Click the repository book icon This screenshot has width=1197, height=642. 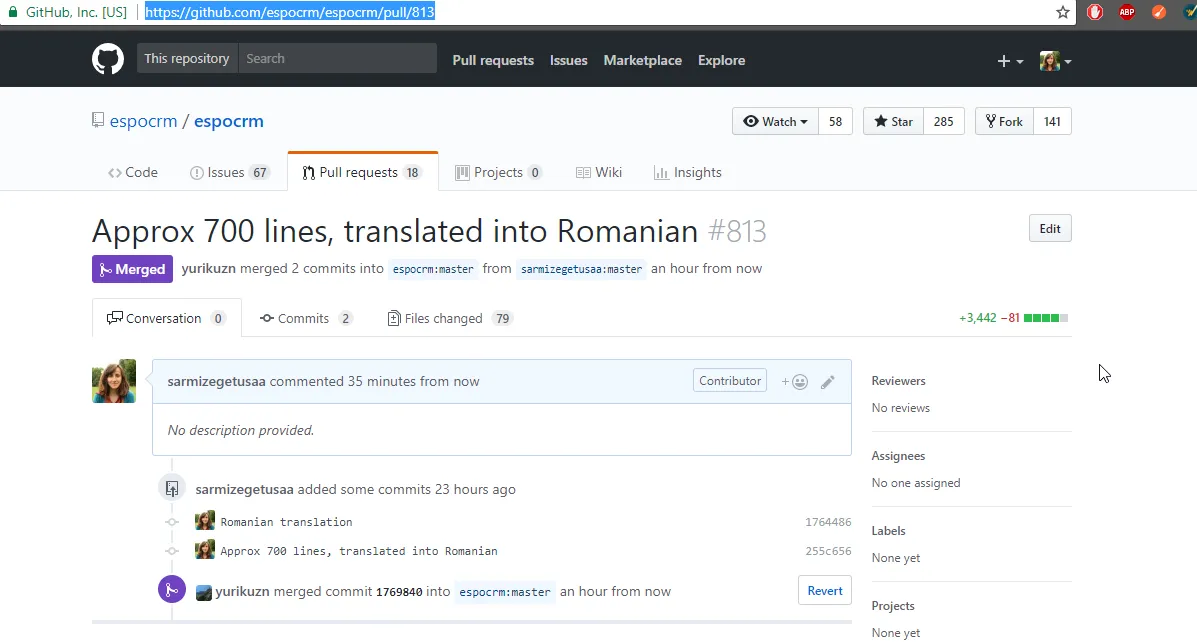click(x=98, y=121)
